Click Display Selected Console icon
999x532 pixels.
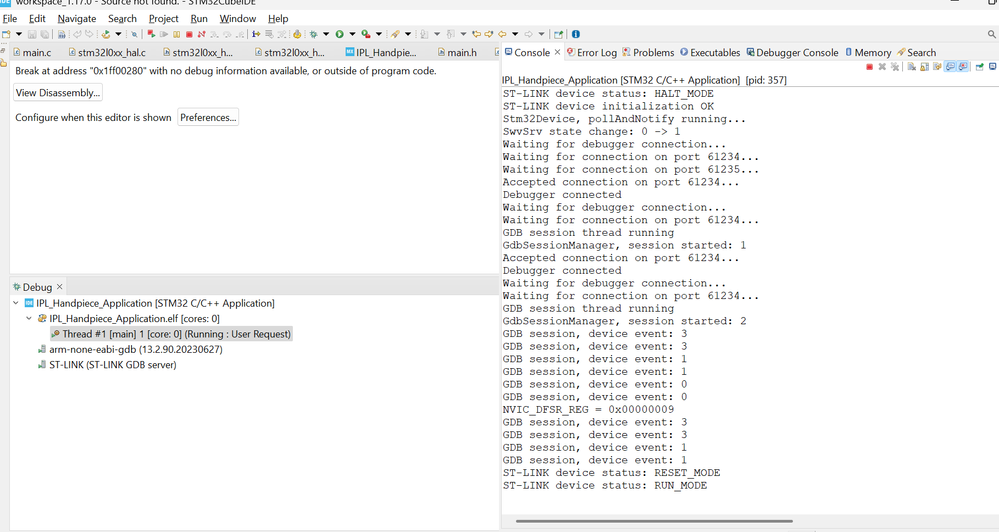point(993,66)
